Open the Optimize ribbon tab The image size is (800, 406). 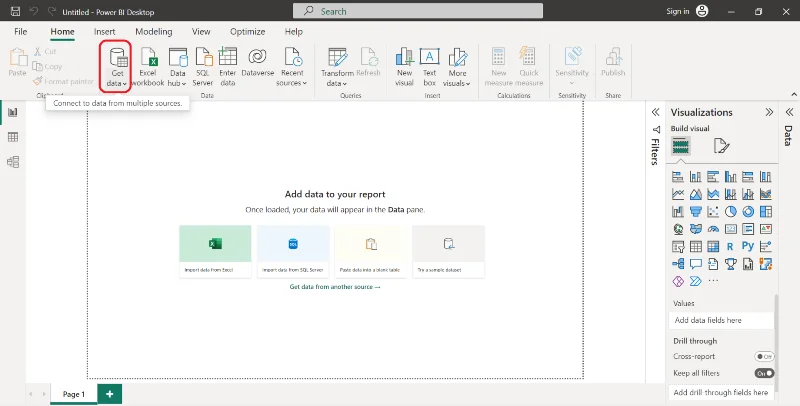click(x=247, y=32)
